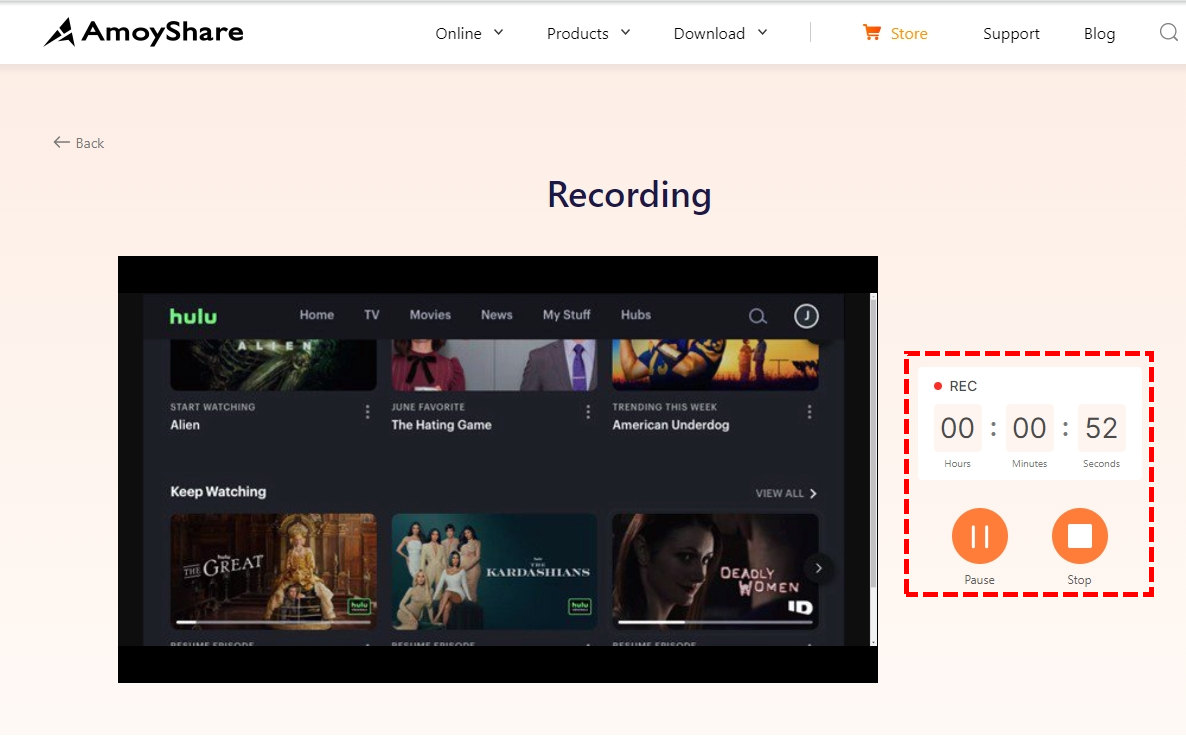Expand the Products dropdown menu
Viewport: 1186px width, 739px height.
click(588, 33)
